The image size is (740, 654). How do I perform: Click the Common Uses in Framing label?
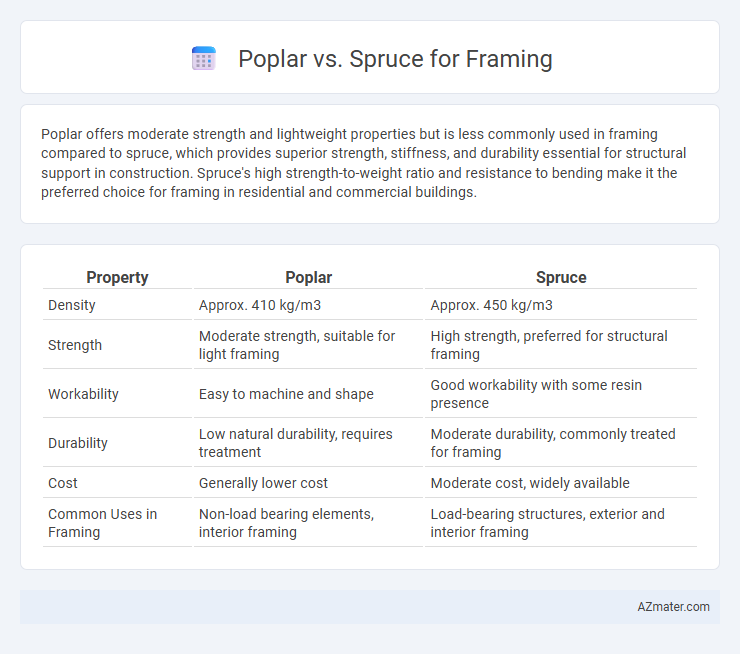click(x=102, y=523)
